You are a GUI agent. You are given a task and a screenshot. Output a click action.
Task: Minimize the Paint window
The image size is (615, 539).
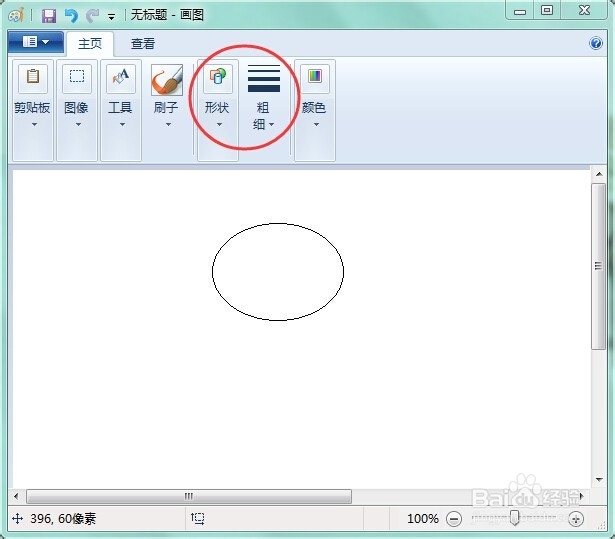pos(520,11)
